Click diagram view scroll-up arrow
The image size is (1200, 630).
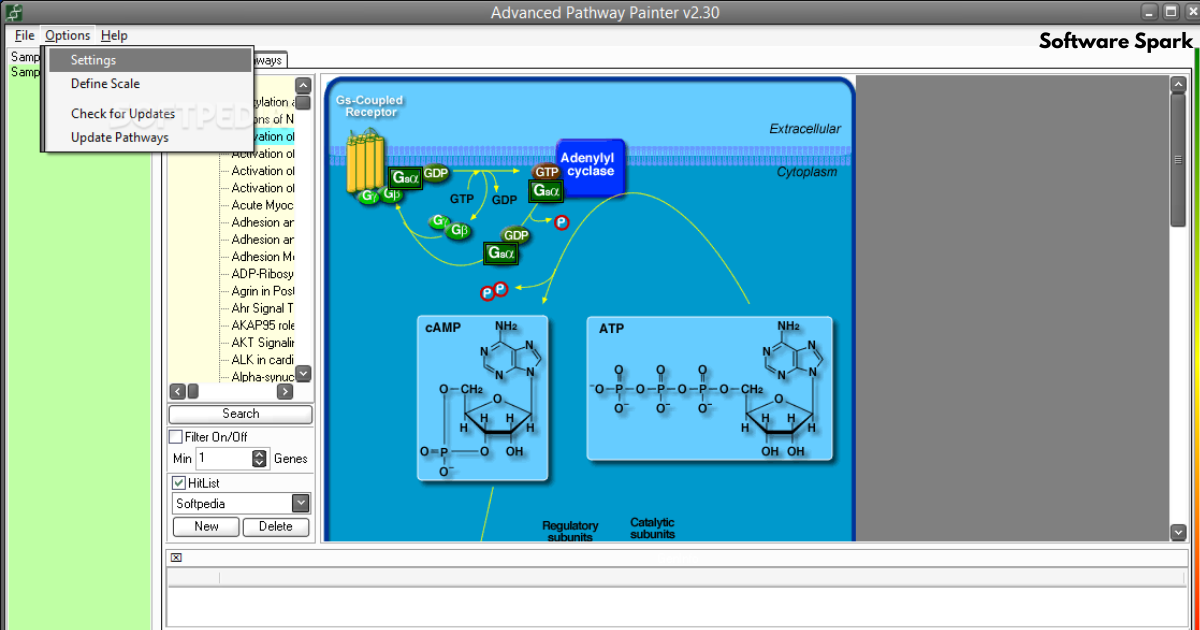pyautogui.click(x=1177, y=86)
